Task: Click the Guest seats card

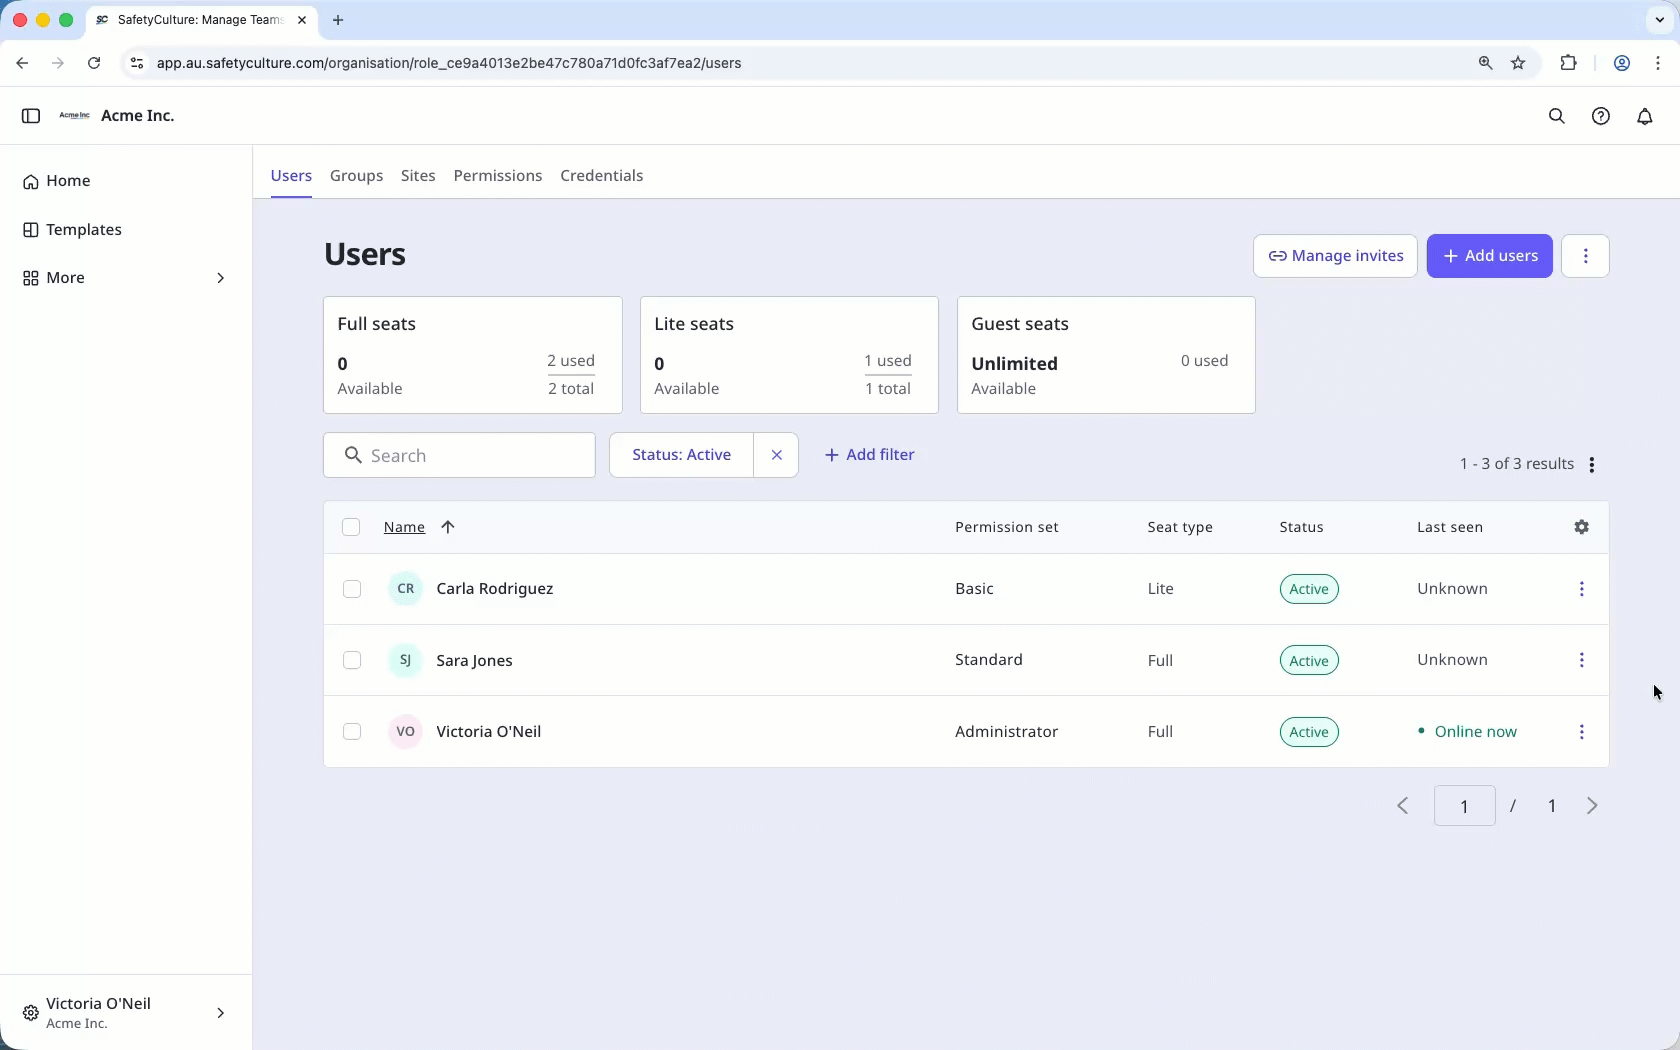Action: (x=1106, y=355)
